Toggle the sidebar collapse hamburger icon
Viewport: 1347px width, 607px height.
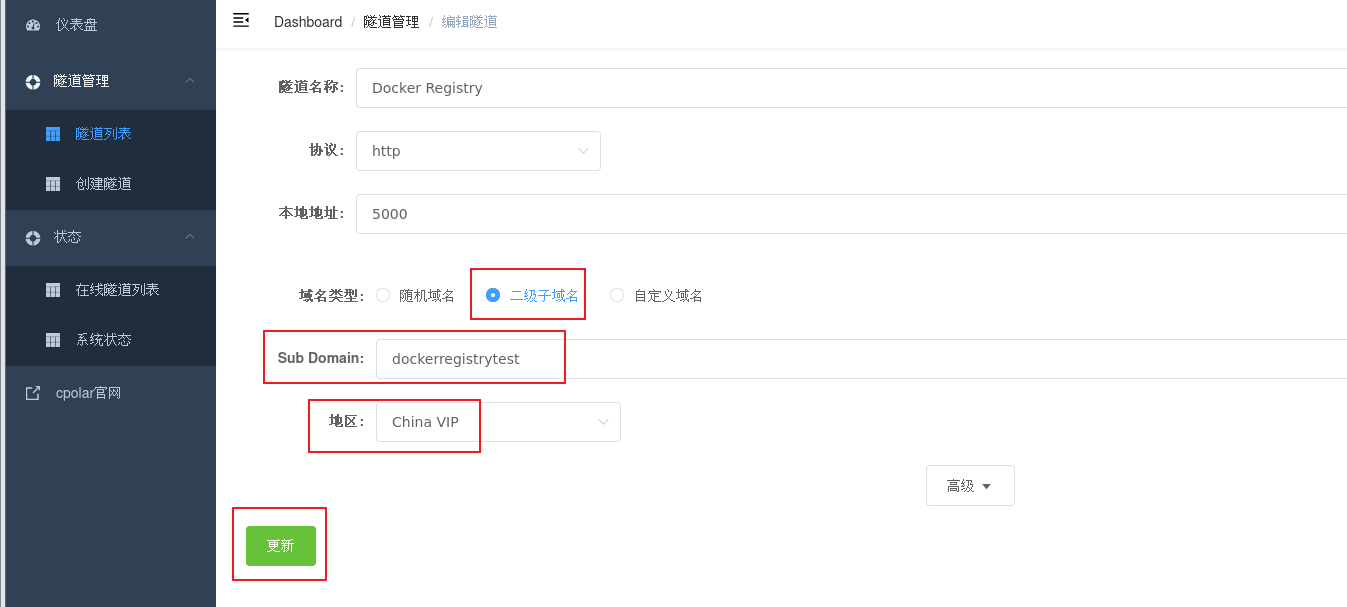tap(241, 21)
